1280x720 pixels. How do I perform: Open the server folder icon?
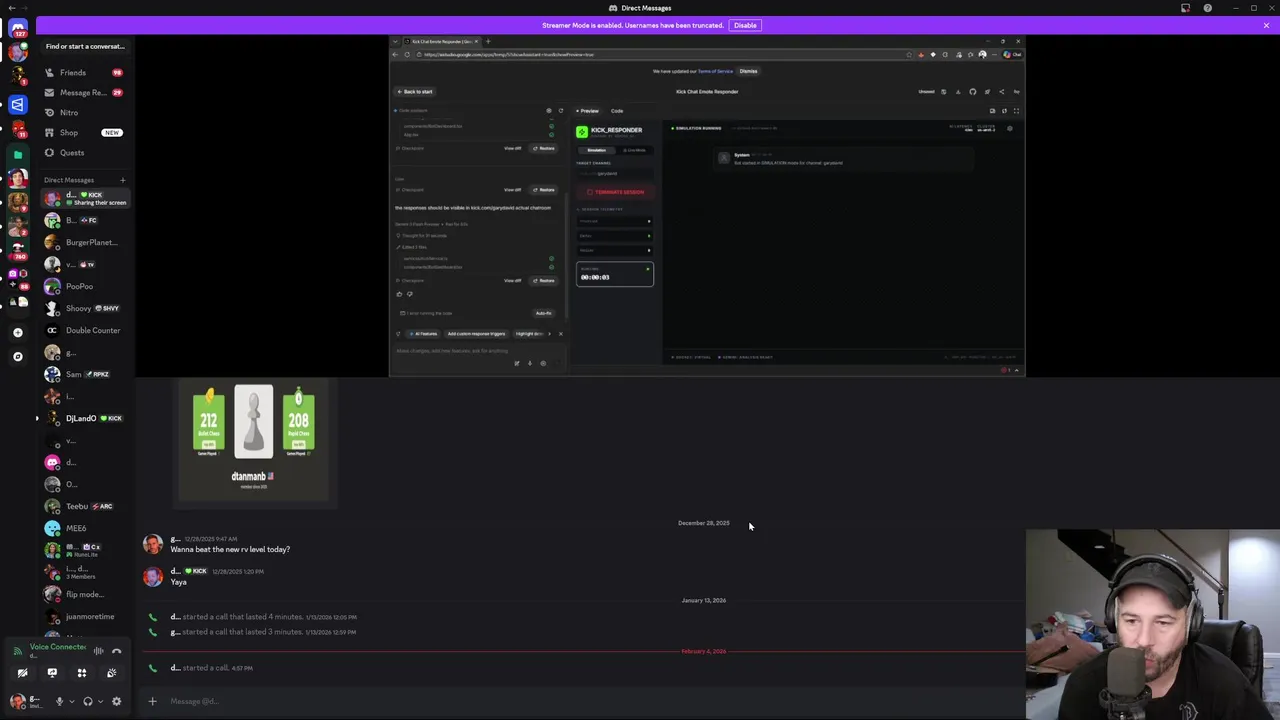click(x=18, y=155)
